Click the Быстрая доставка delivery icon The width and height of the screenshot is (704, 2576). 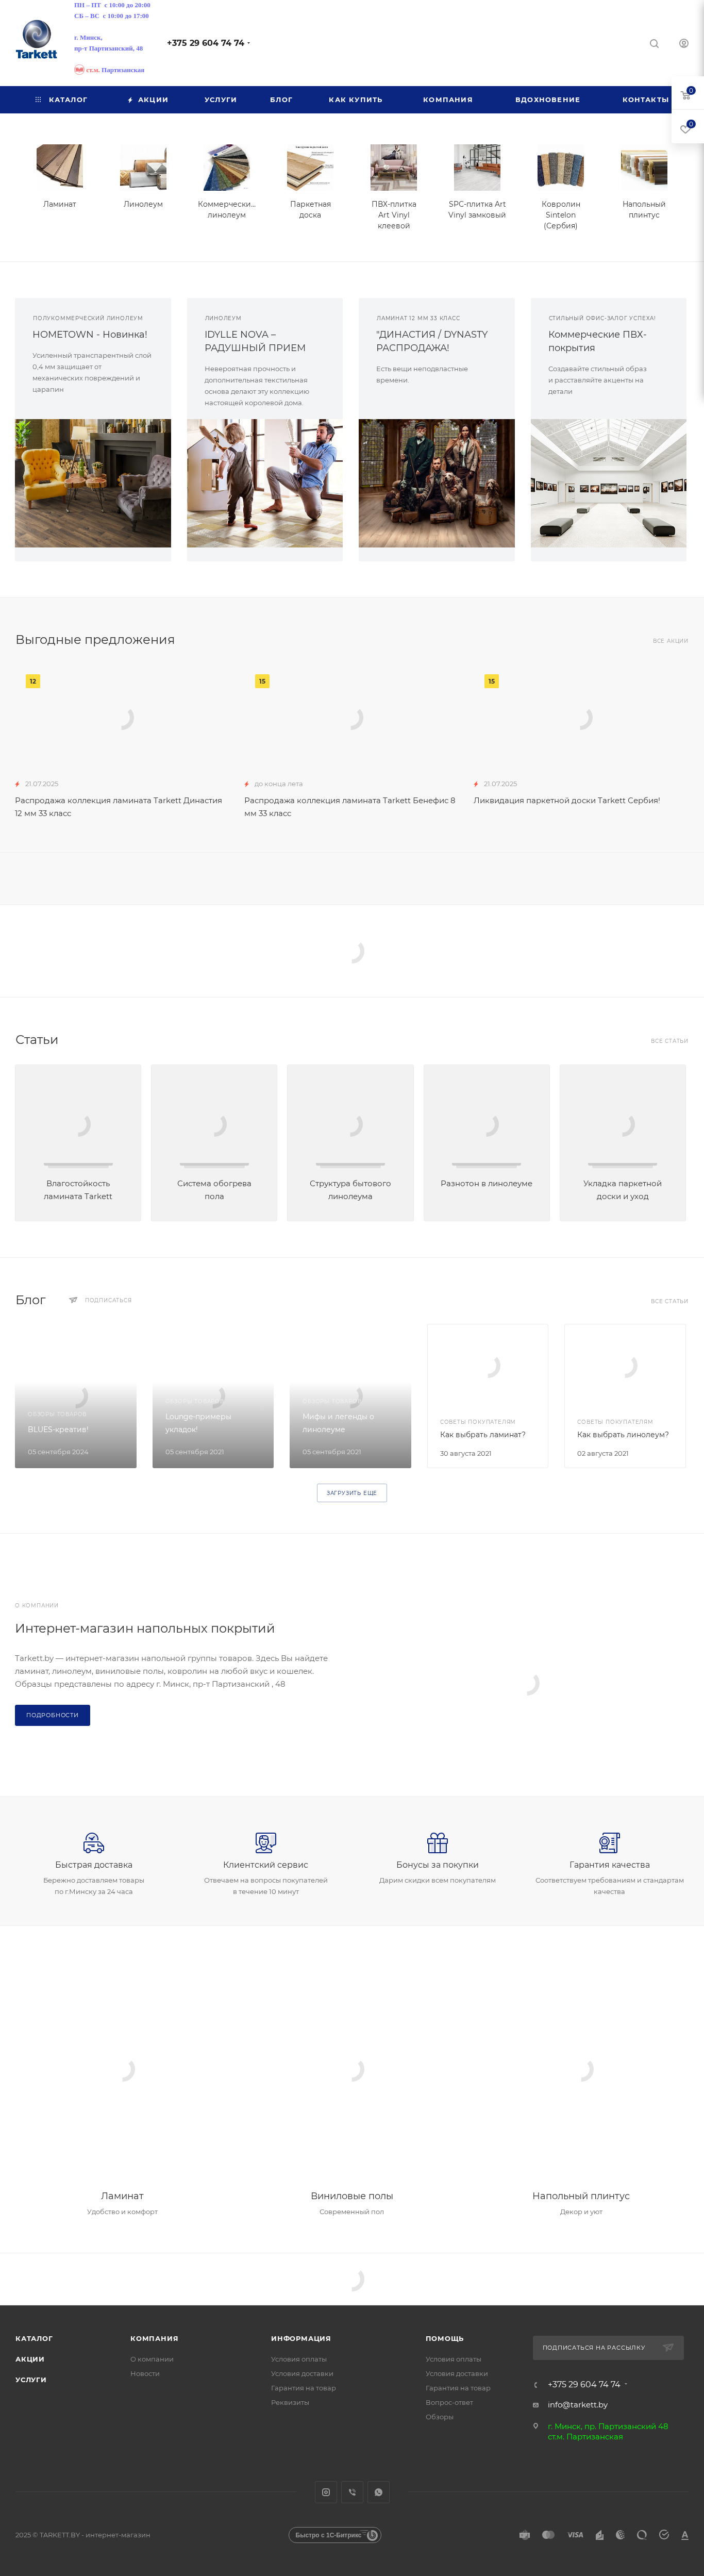(x=93, y=1842)
